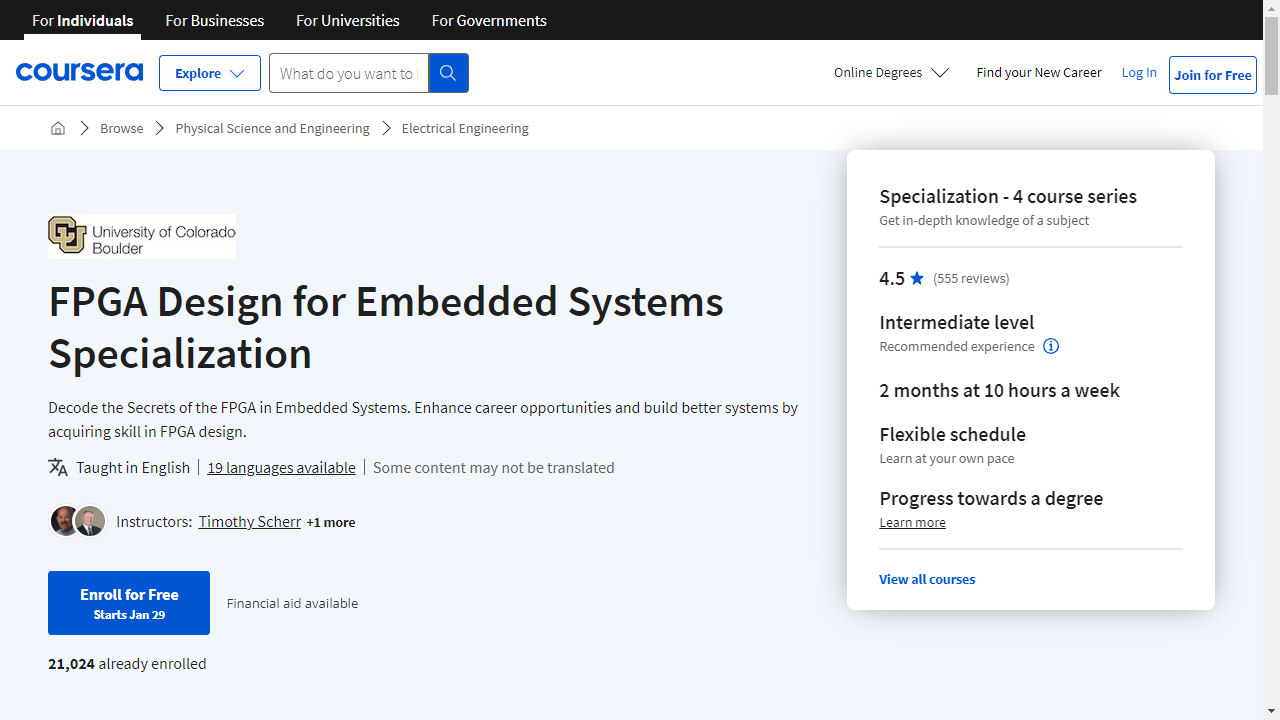
Task: Open Find your New Career
Action: point(1039,72)
